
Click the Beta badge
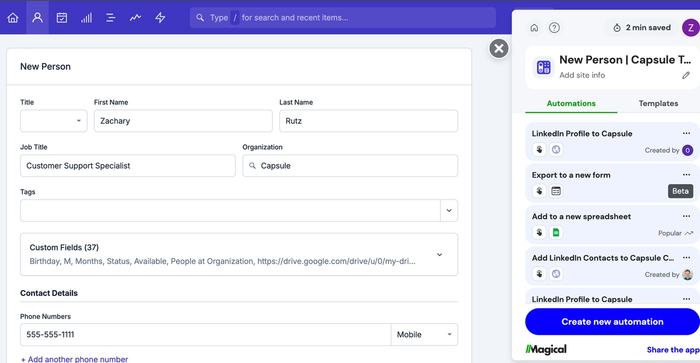point(680,191)
